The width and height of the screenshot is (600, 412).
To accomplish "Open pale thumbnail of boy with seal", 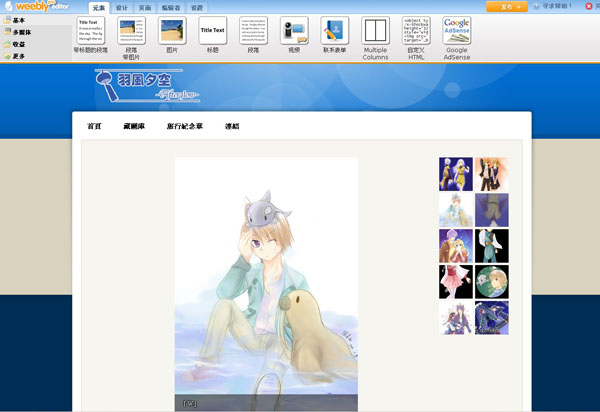I will [x=456, y=210].
